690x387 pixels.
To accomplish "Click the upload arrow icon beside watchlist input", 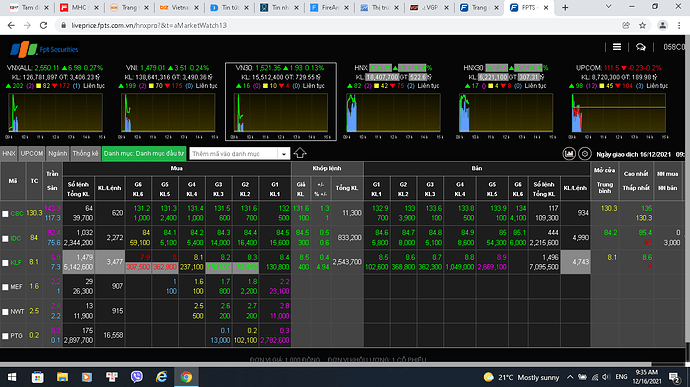I will [x=300, y=153].
